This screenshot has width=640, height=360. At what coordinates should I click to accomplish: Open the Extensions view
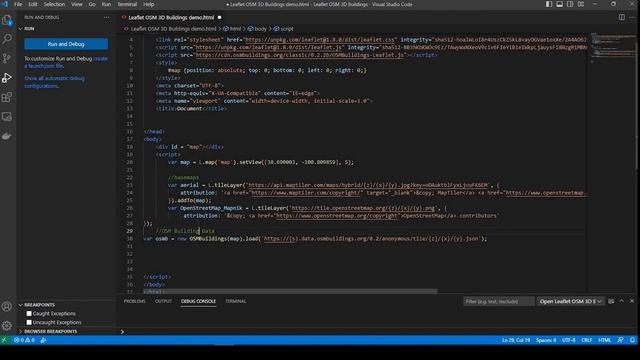[x=7, y=97]
